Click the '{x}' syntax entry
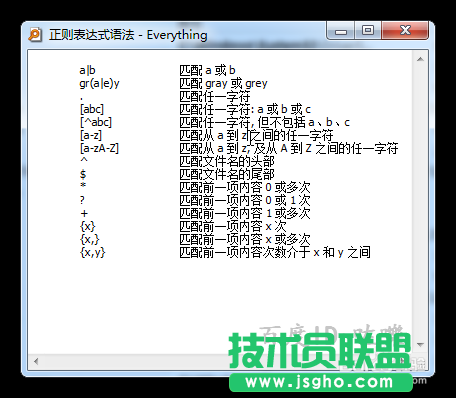The height and width of the screenshot is (398, 456). point(88,226)
